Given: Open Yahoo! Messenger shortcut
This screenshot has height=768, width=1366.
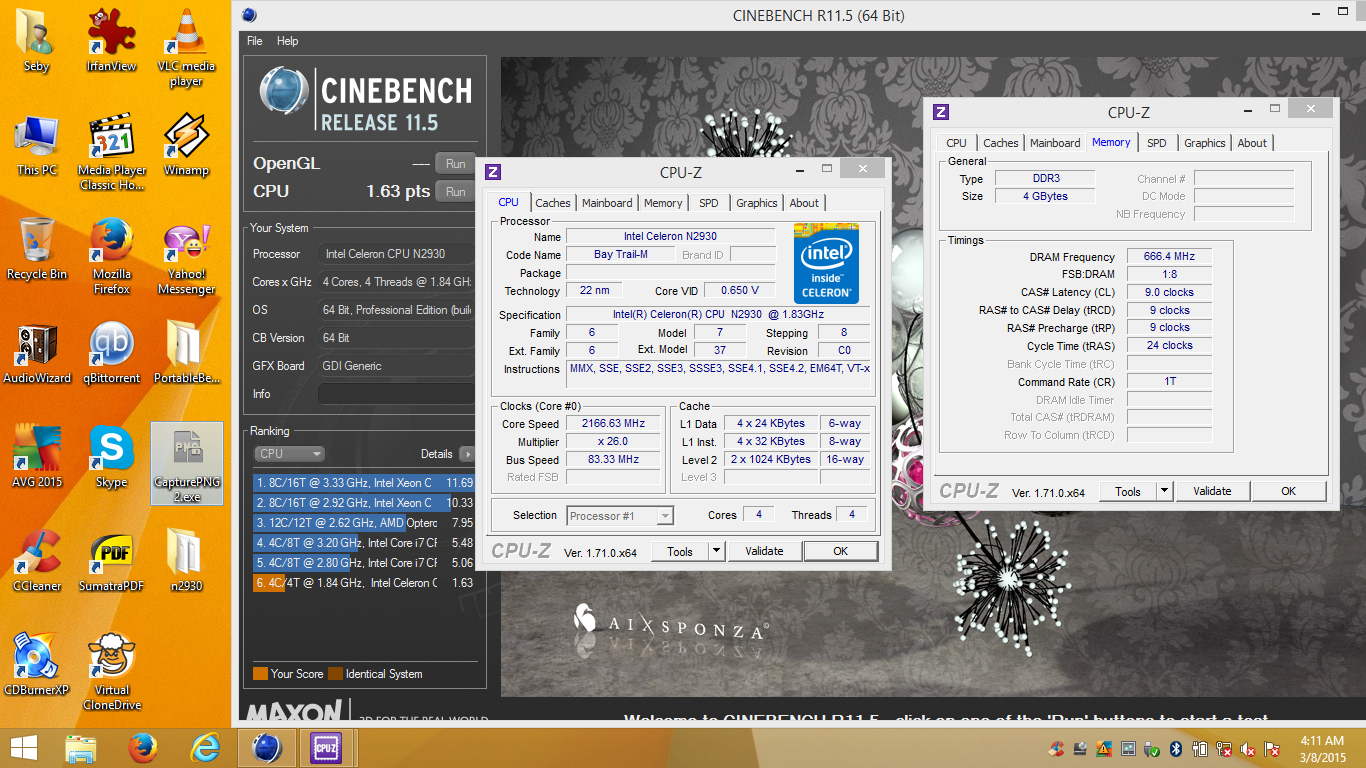Looking at the screenshot, I should [186, 256].
